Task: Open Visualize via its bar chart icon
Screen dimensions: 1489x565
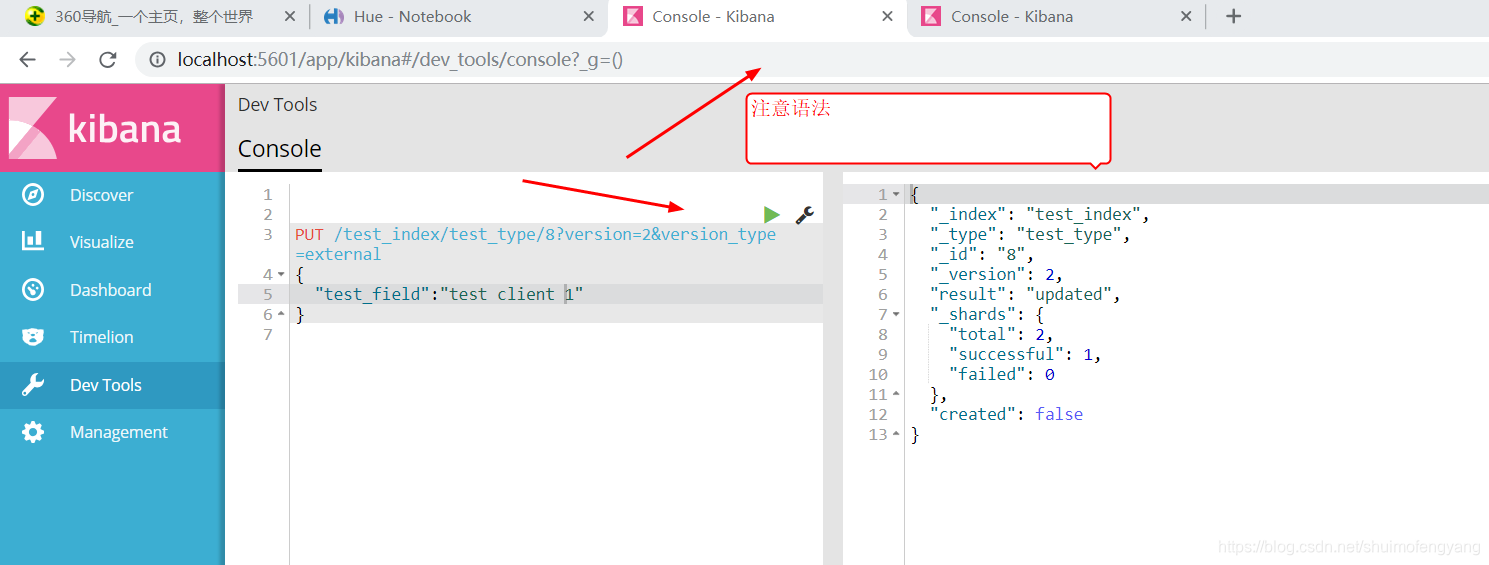Action: pos(33,241)
